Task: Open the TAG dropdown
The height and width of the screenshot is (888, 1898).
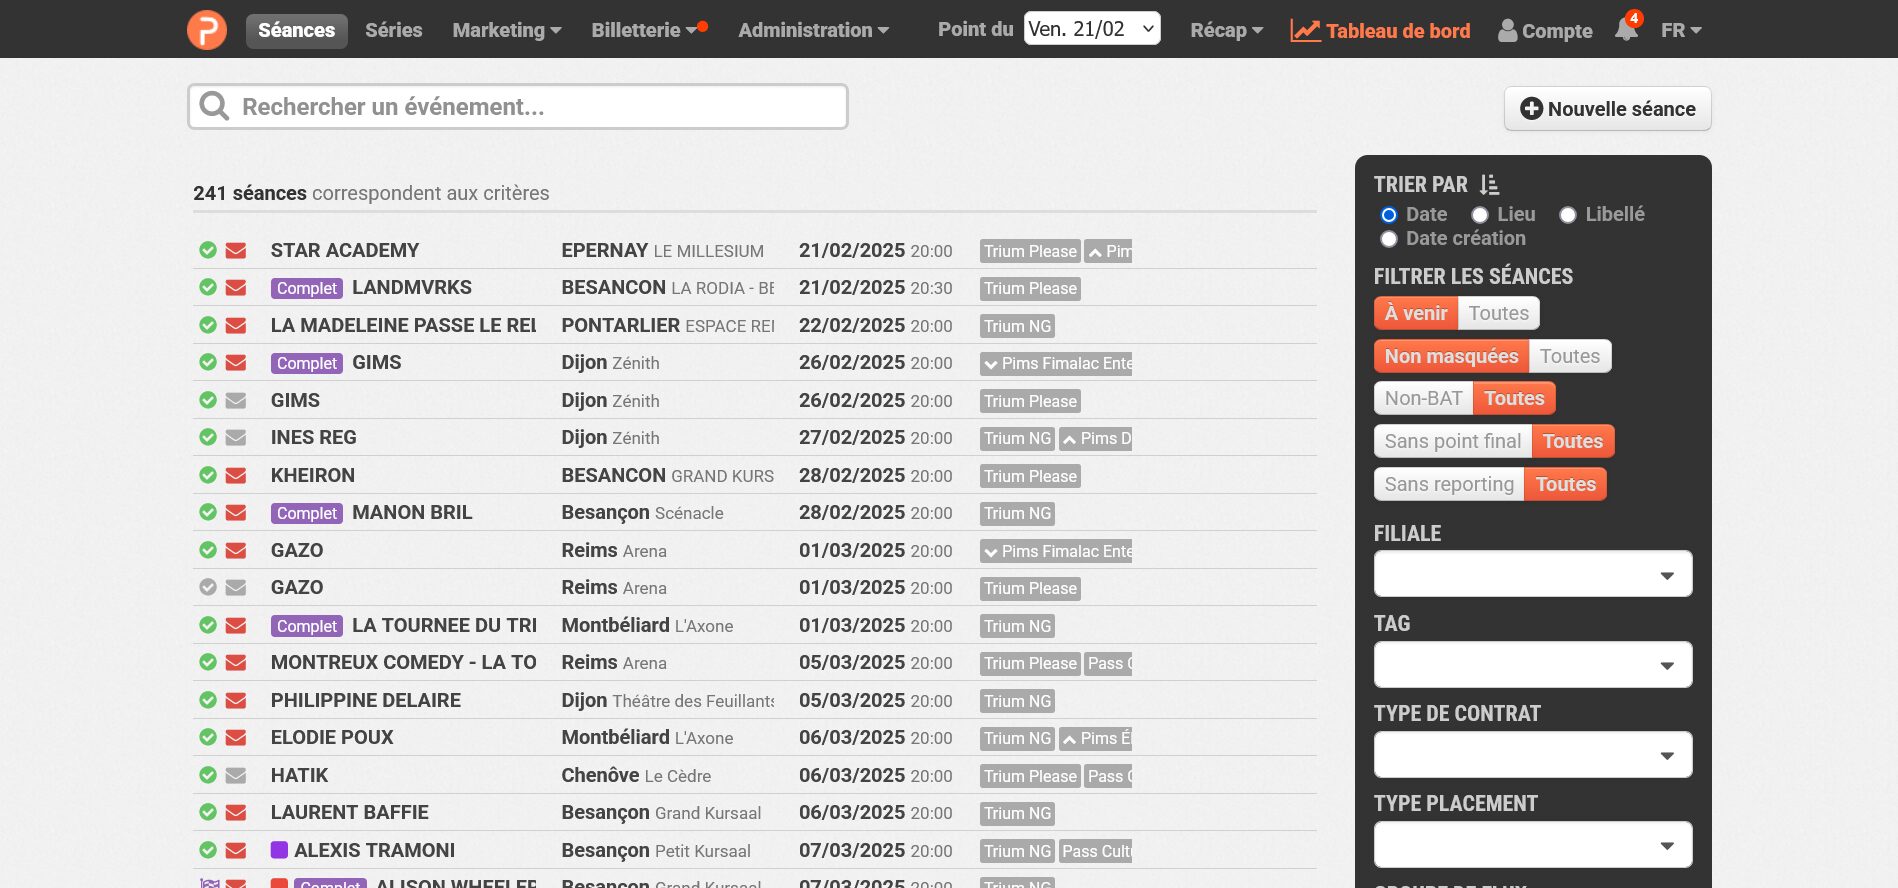Action: click(1533, 665)
